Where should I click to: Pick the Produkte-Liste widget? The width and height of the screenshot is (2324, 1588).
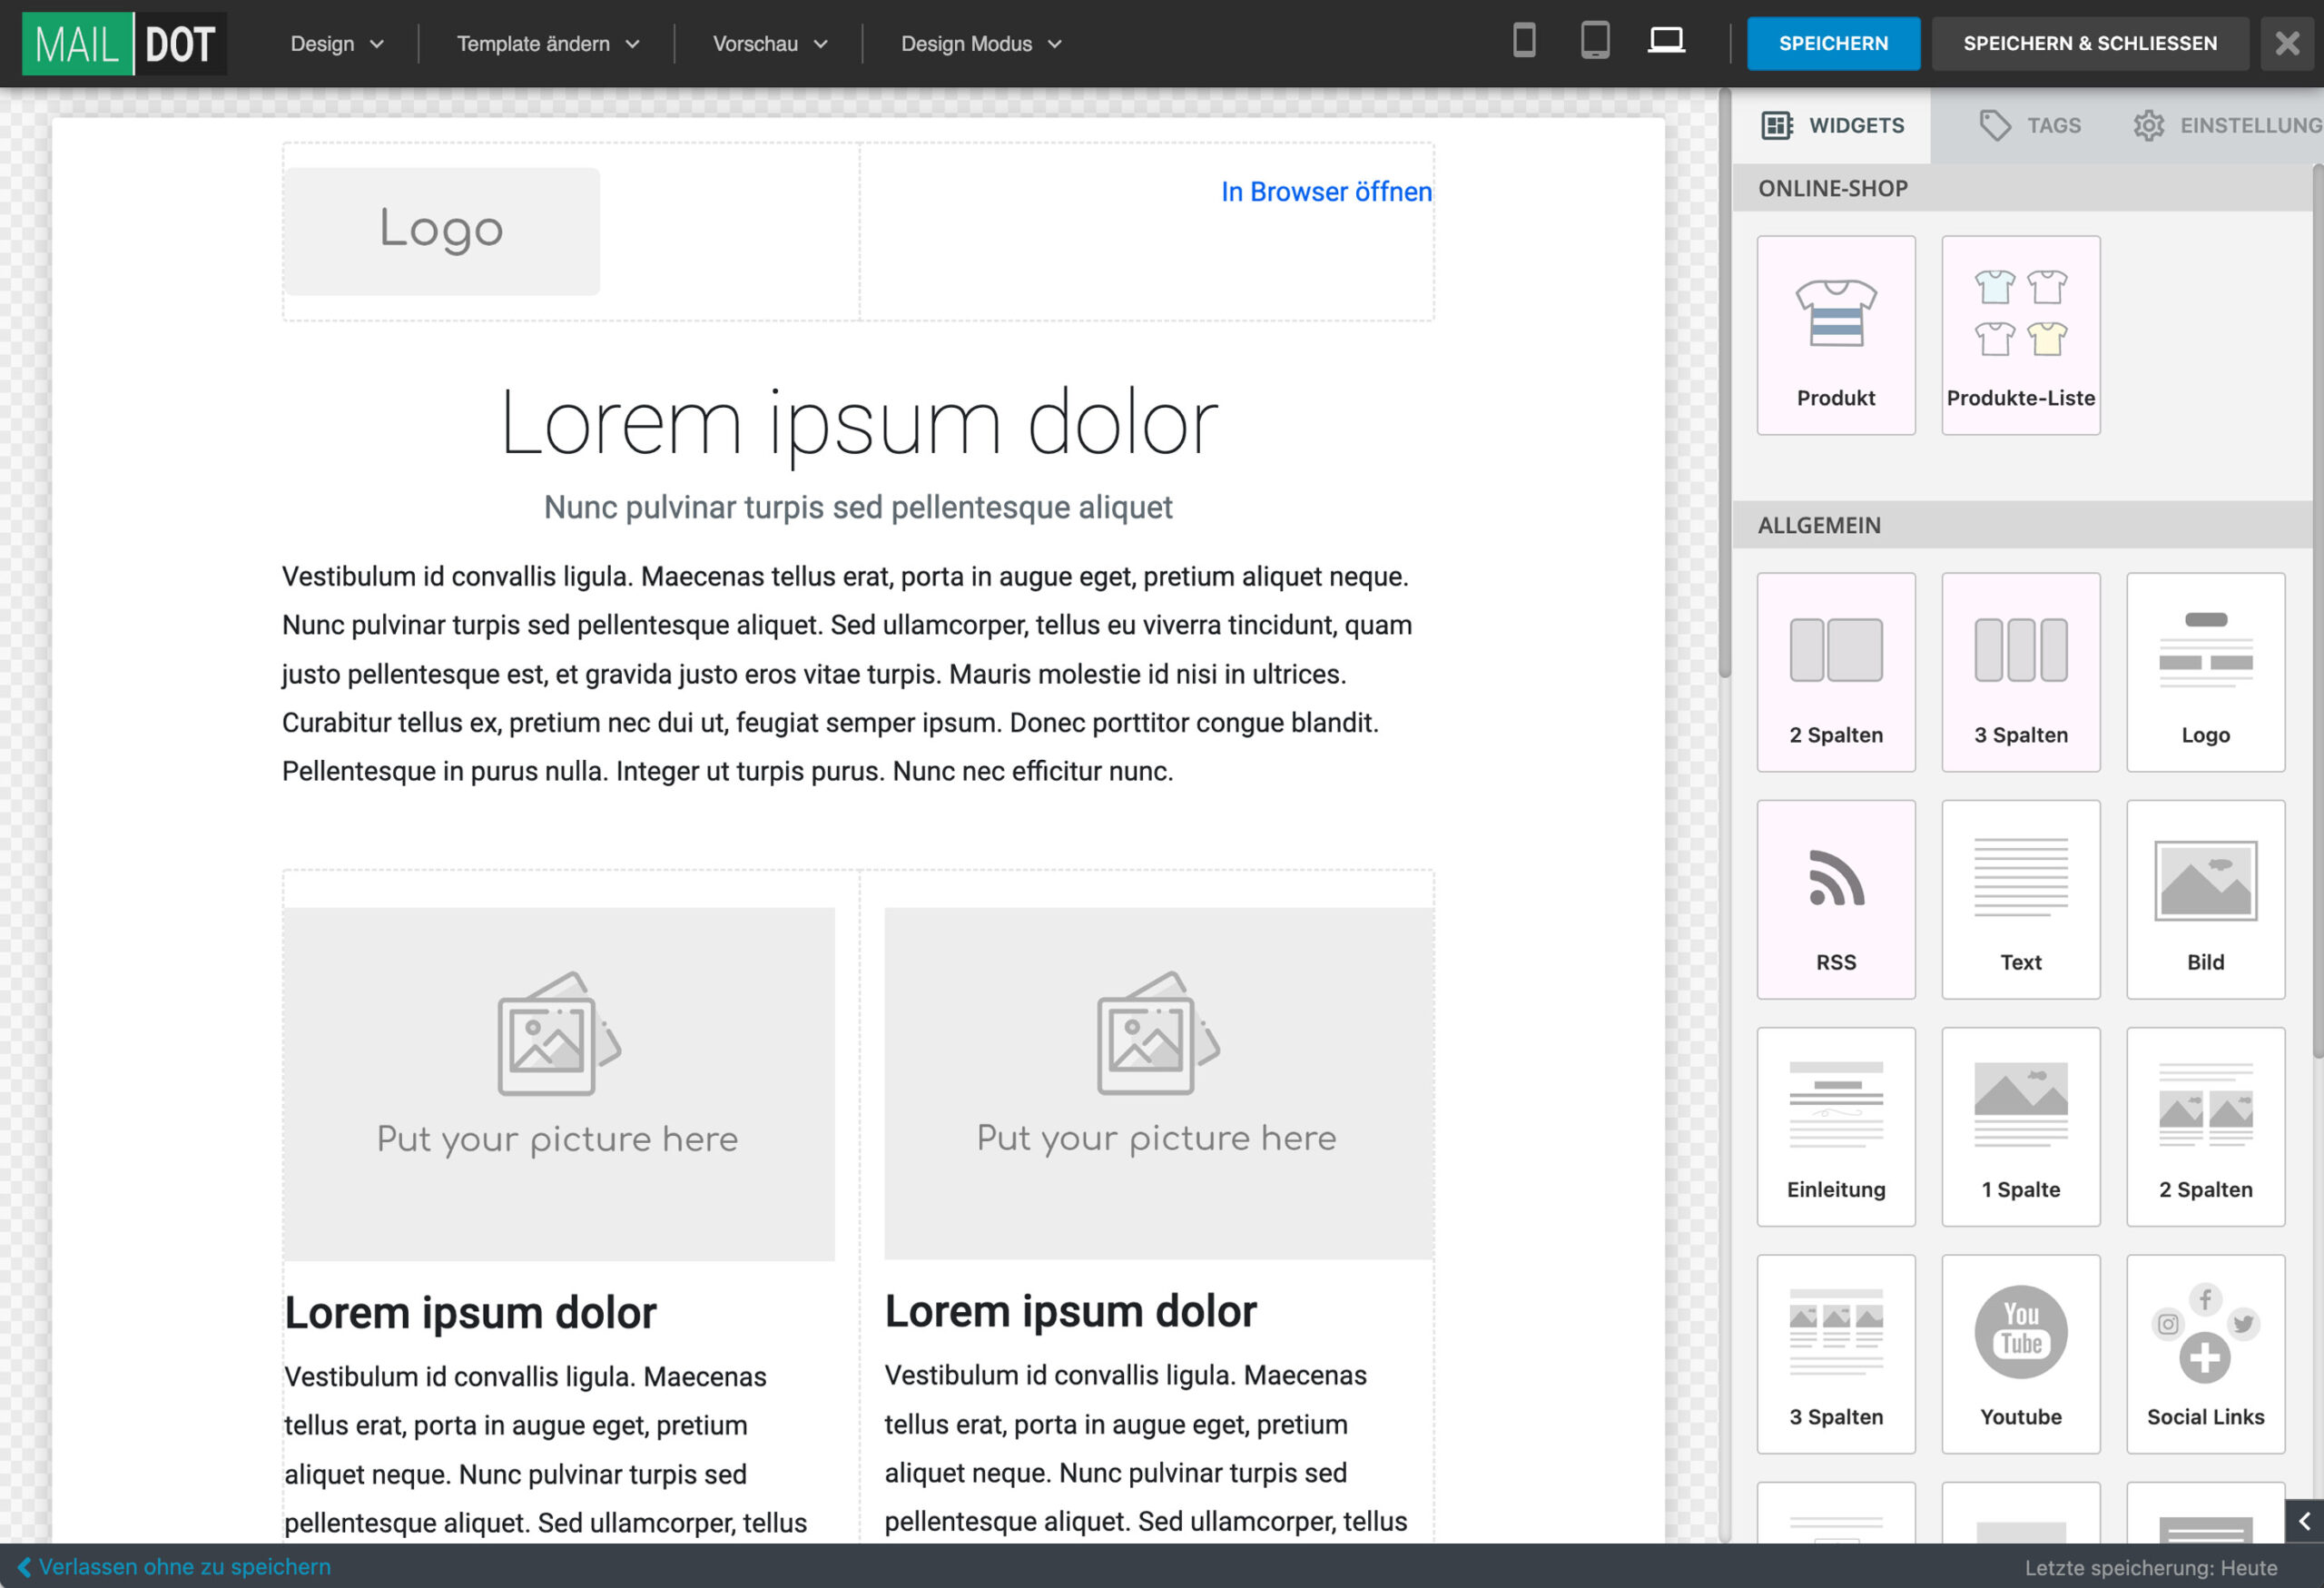pos(2020,335)
